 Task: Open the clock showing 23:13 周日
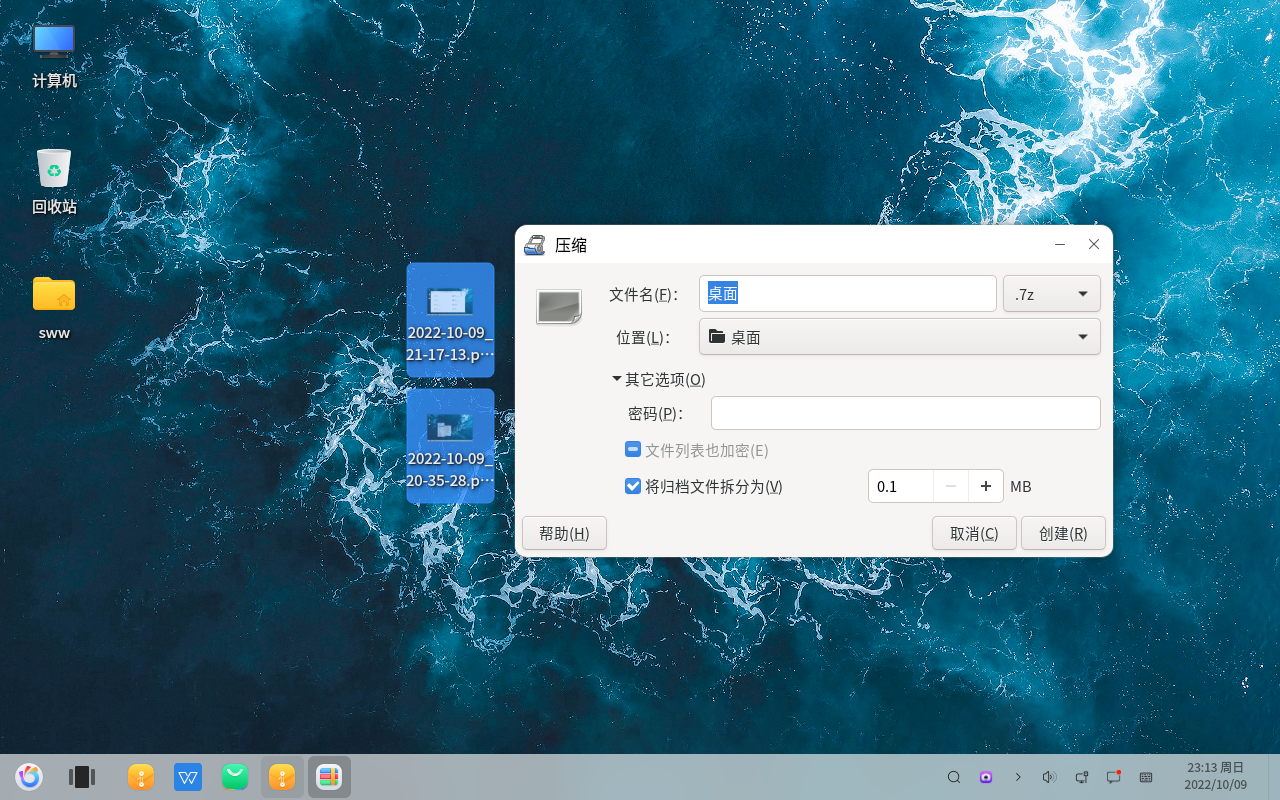1215,776
